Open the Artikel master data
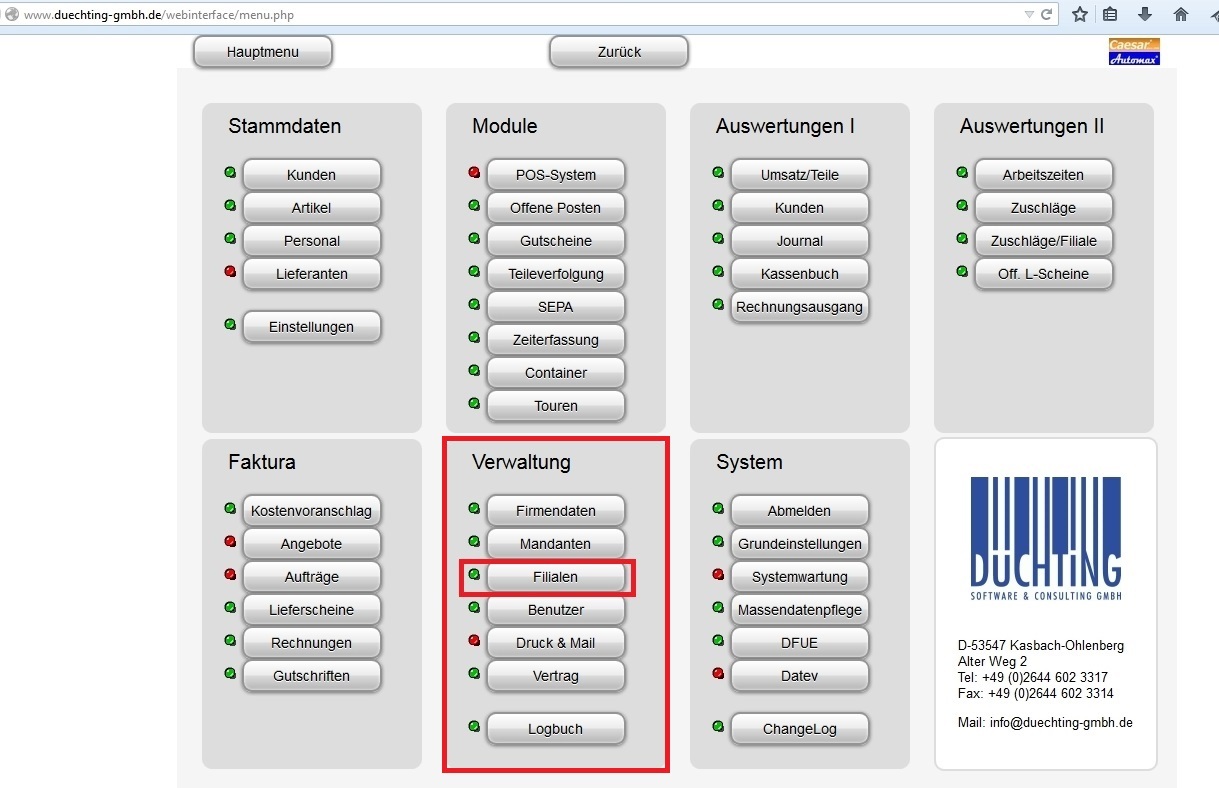The width and height of the screenshot is (1219, 788). pyautogui.click(x=311, y=207)
